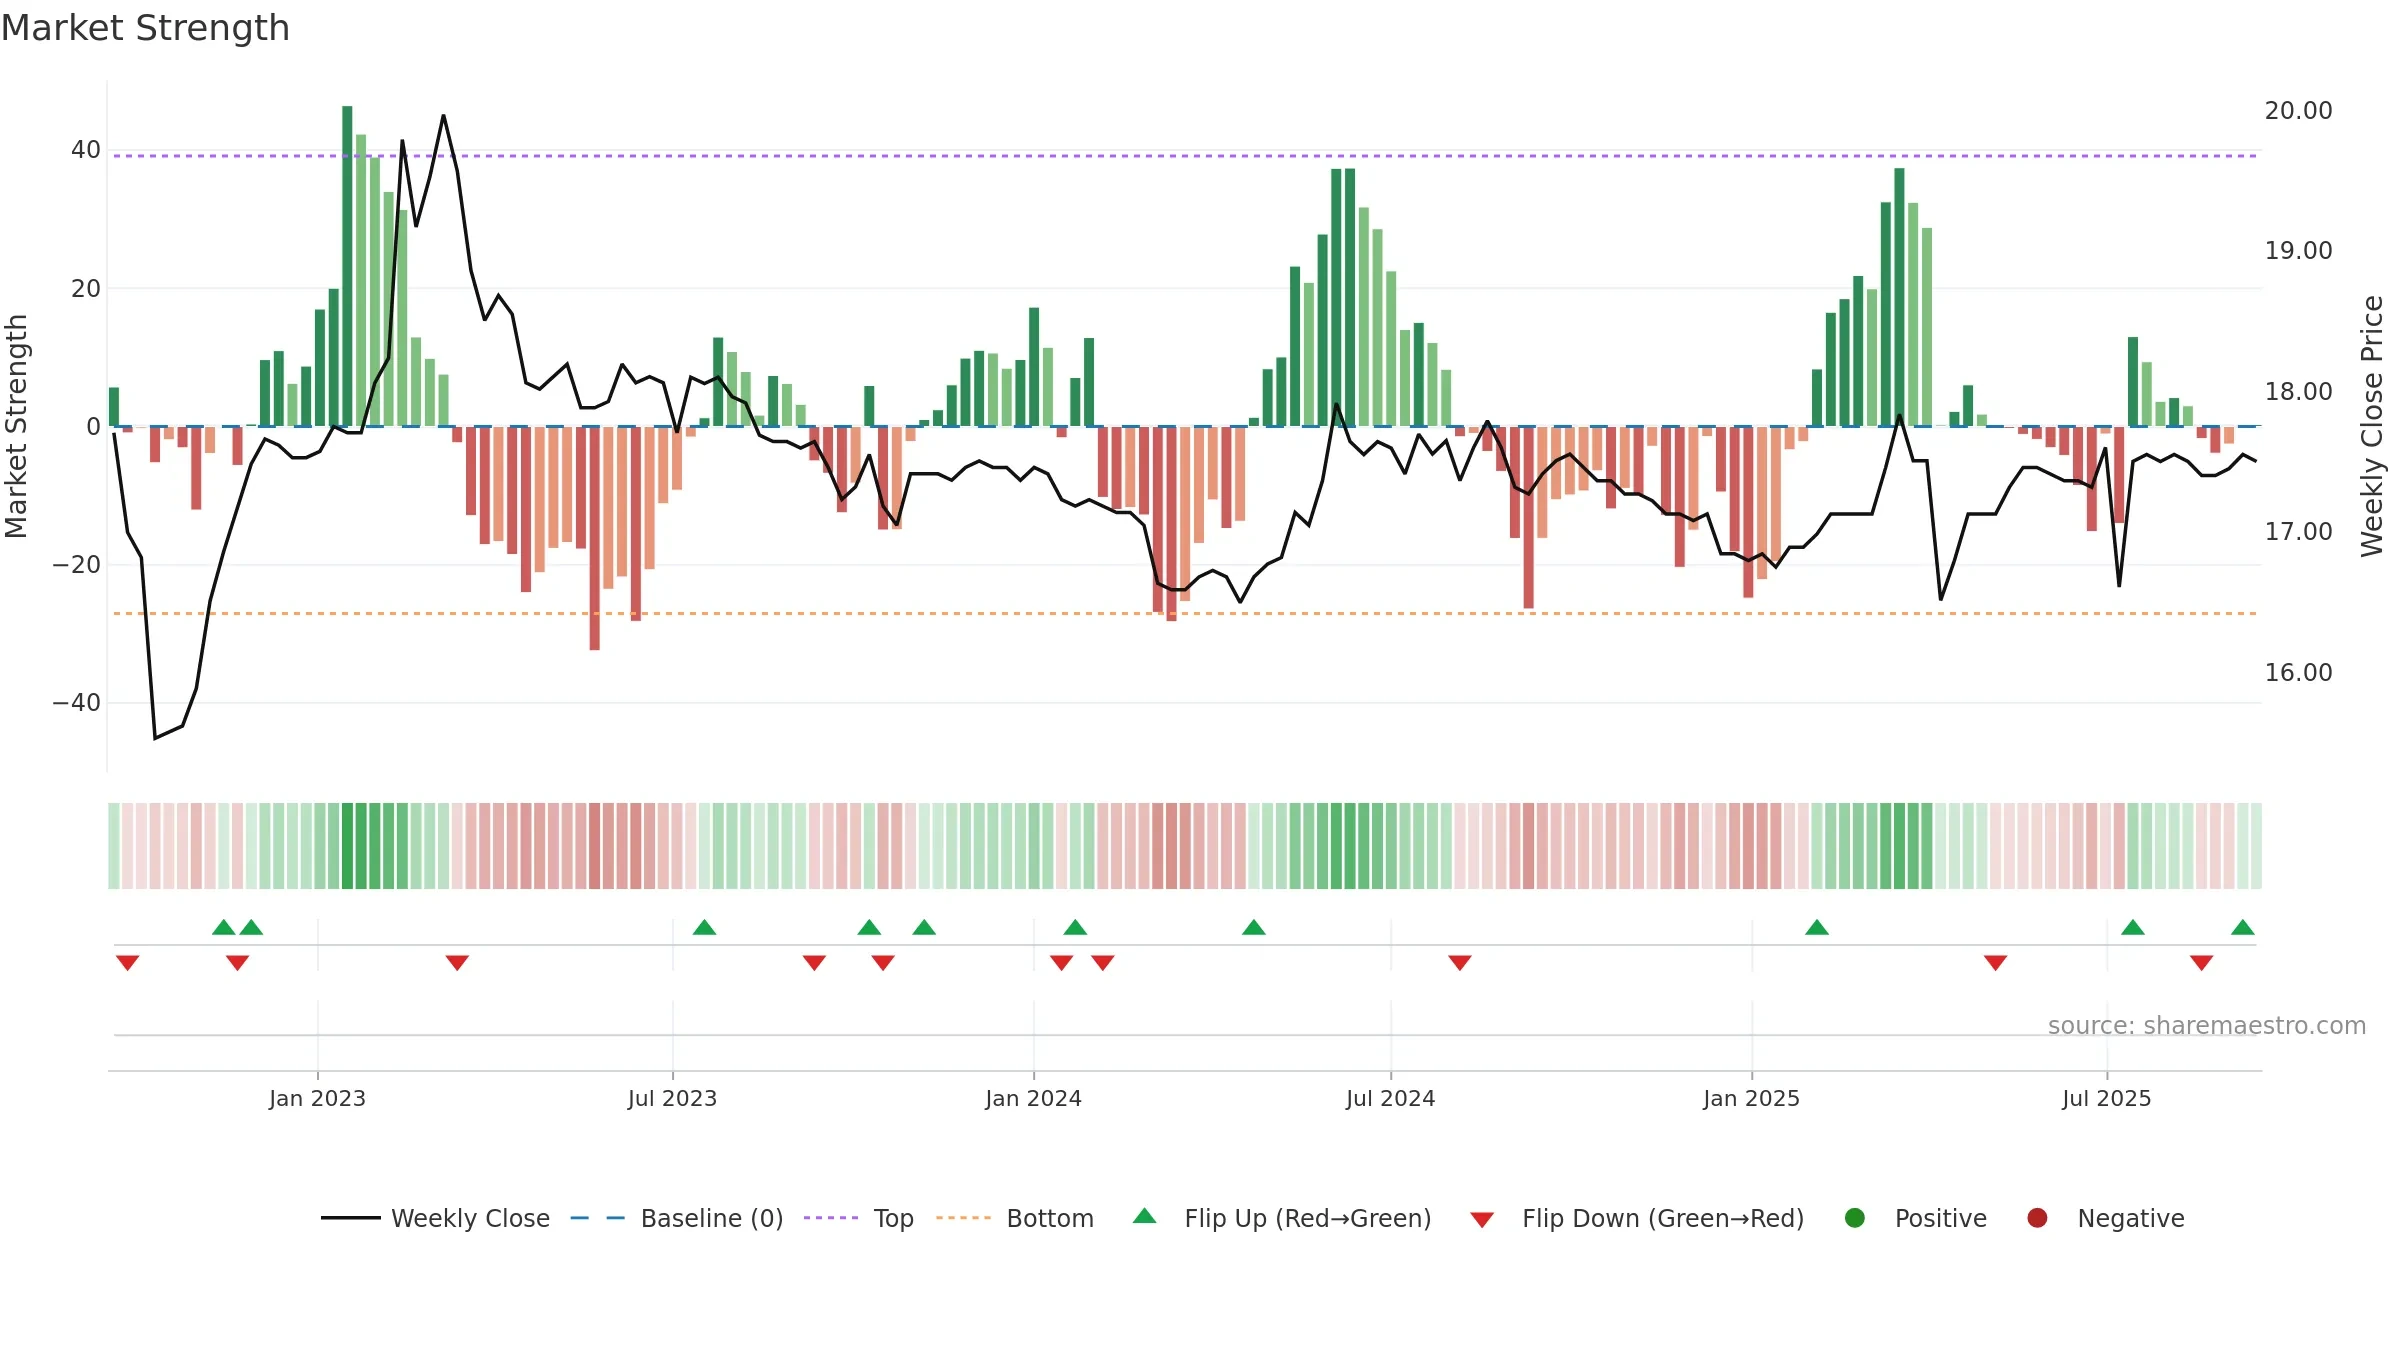Click the Jan 2023 axis label
The height and width of the screenshot is (1350, 2400).
click(317, 1099)
